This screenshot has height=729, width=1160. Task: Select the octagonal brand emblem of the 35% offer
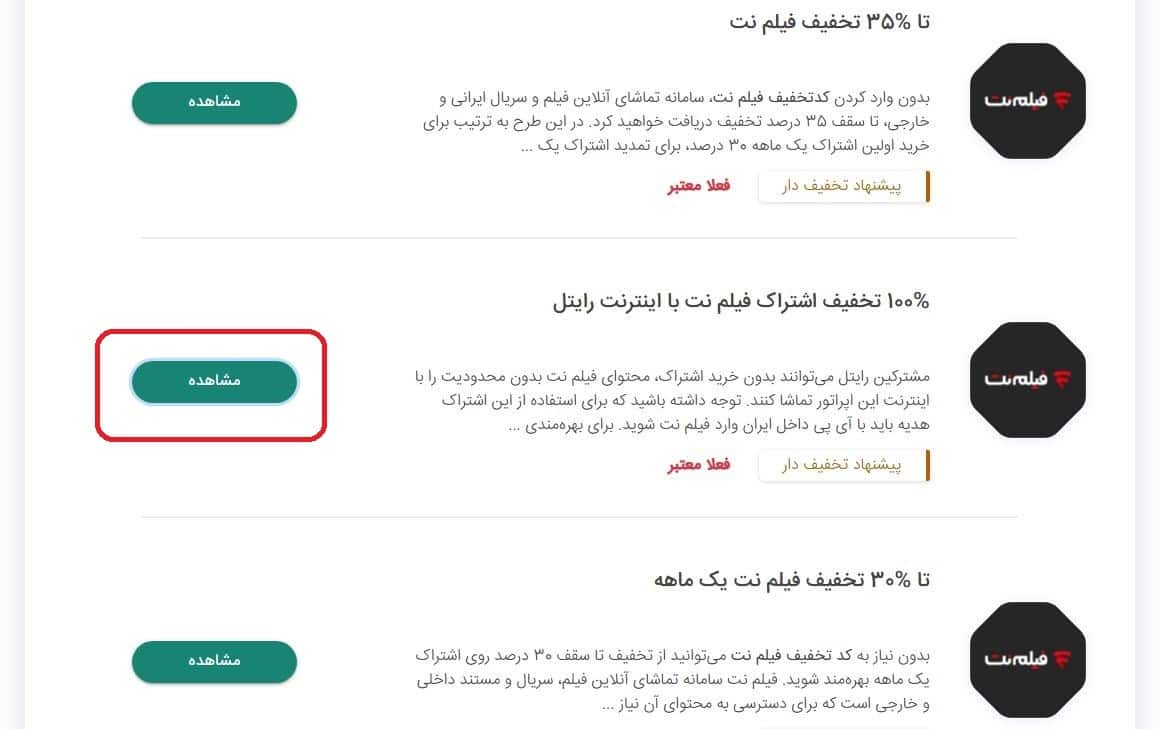[x=1027, y=101]
